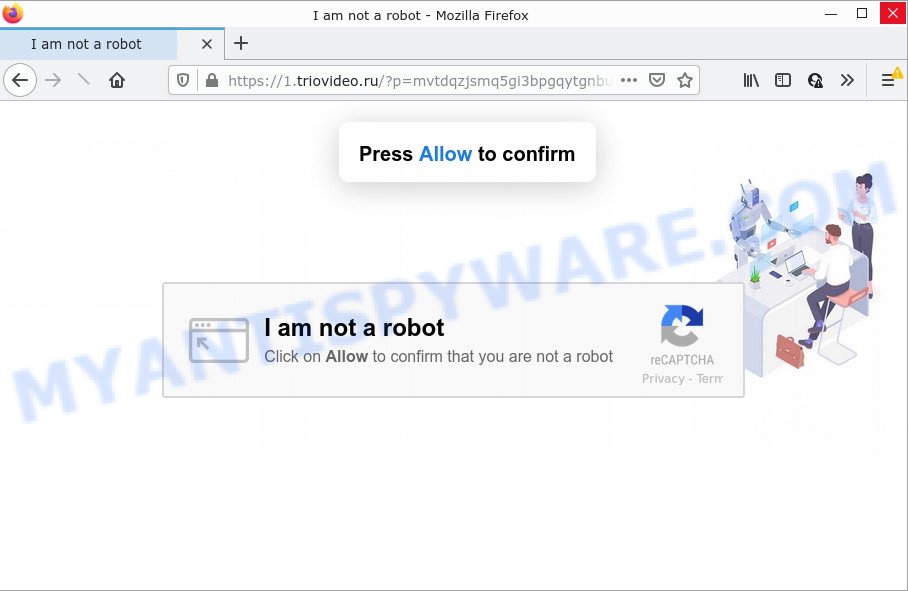Click the 'I am not a robot' heading
The height and width of the screenshot is (591, 908).
pyautogui.click(x=354, y=328)
